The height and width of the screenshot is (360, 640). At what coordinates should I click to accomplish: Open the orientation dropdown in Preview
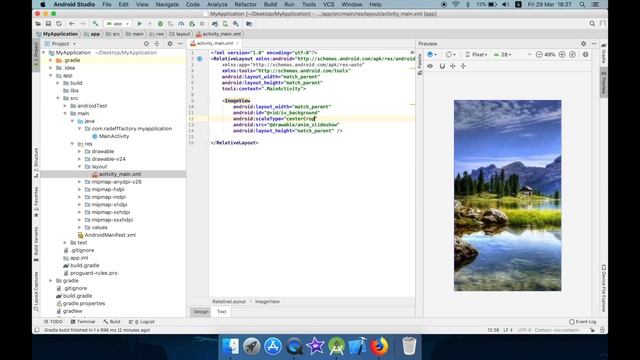click(x=451, y=54)
